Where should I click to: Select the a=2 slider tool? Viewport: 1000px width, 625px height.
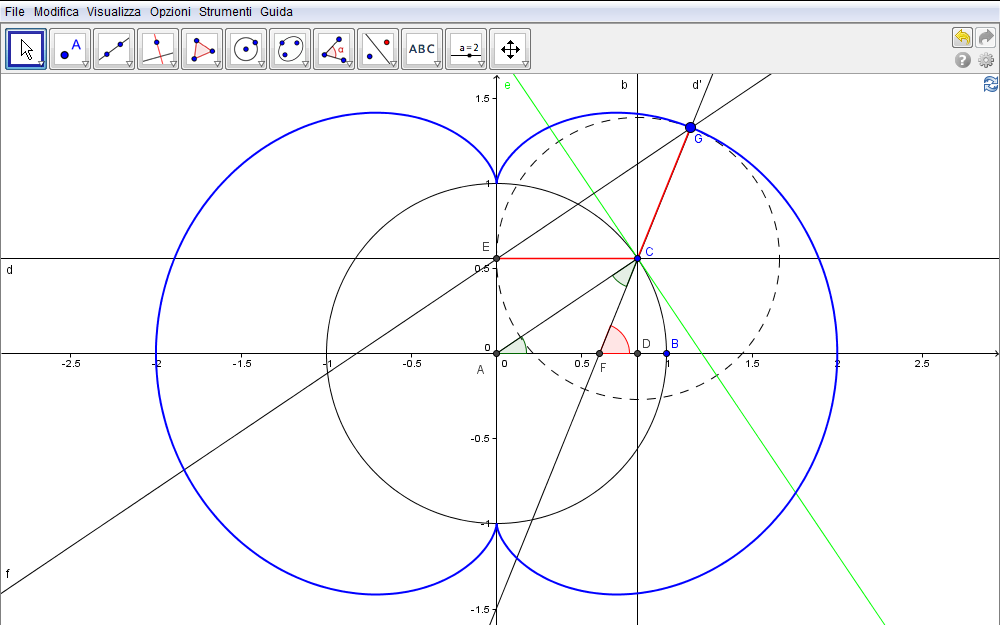point(466,48)
